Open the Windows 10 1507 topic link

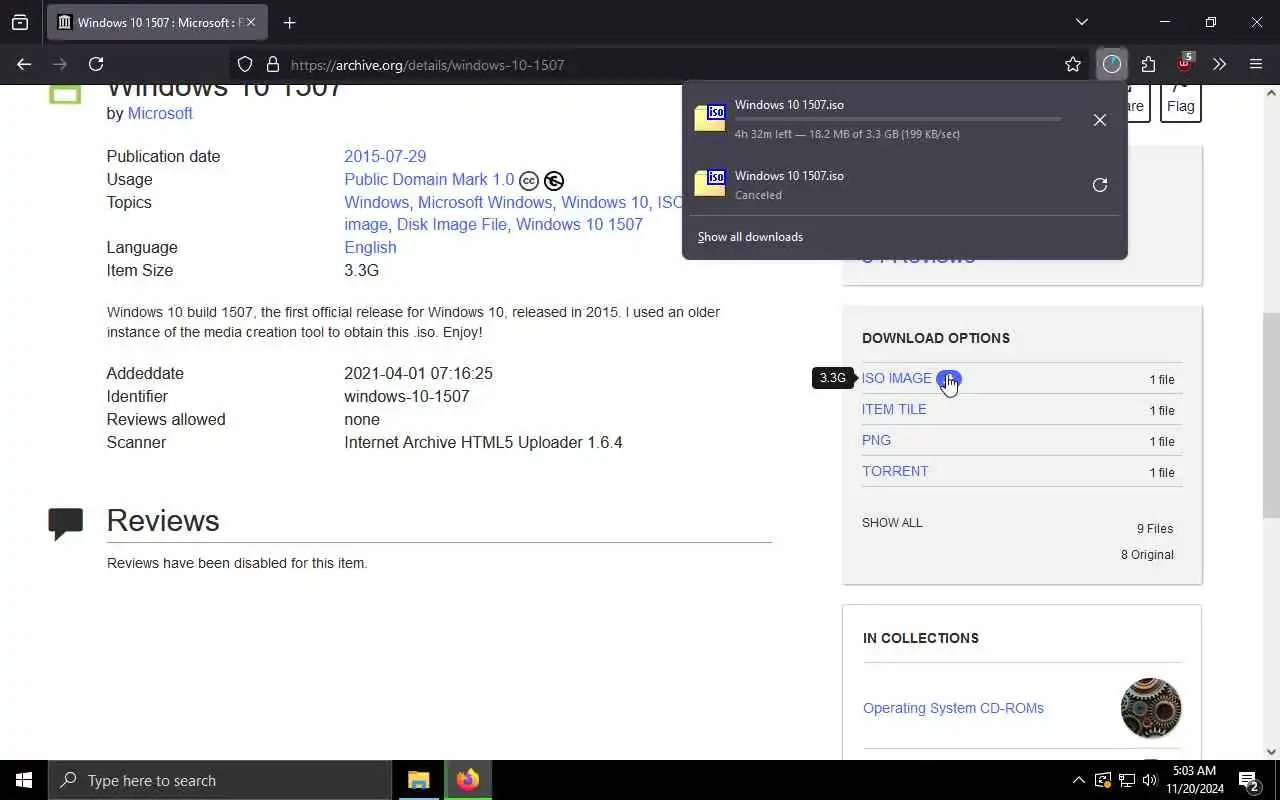tap(579, 224)
